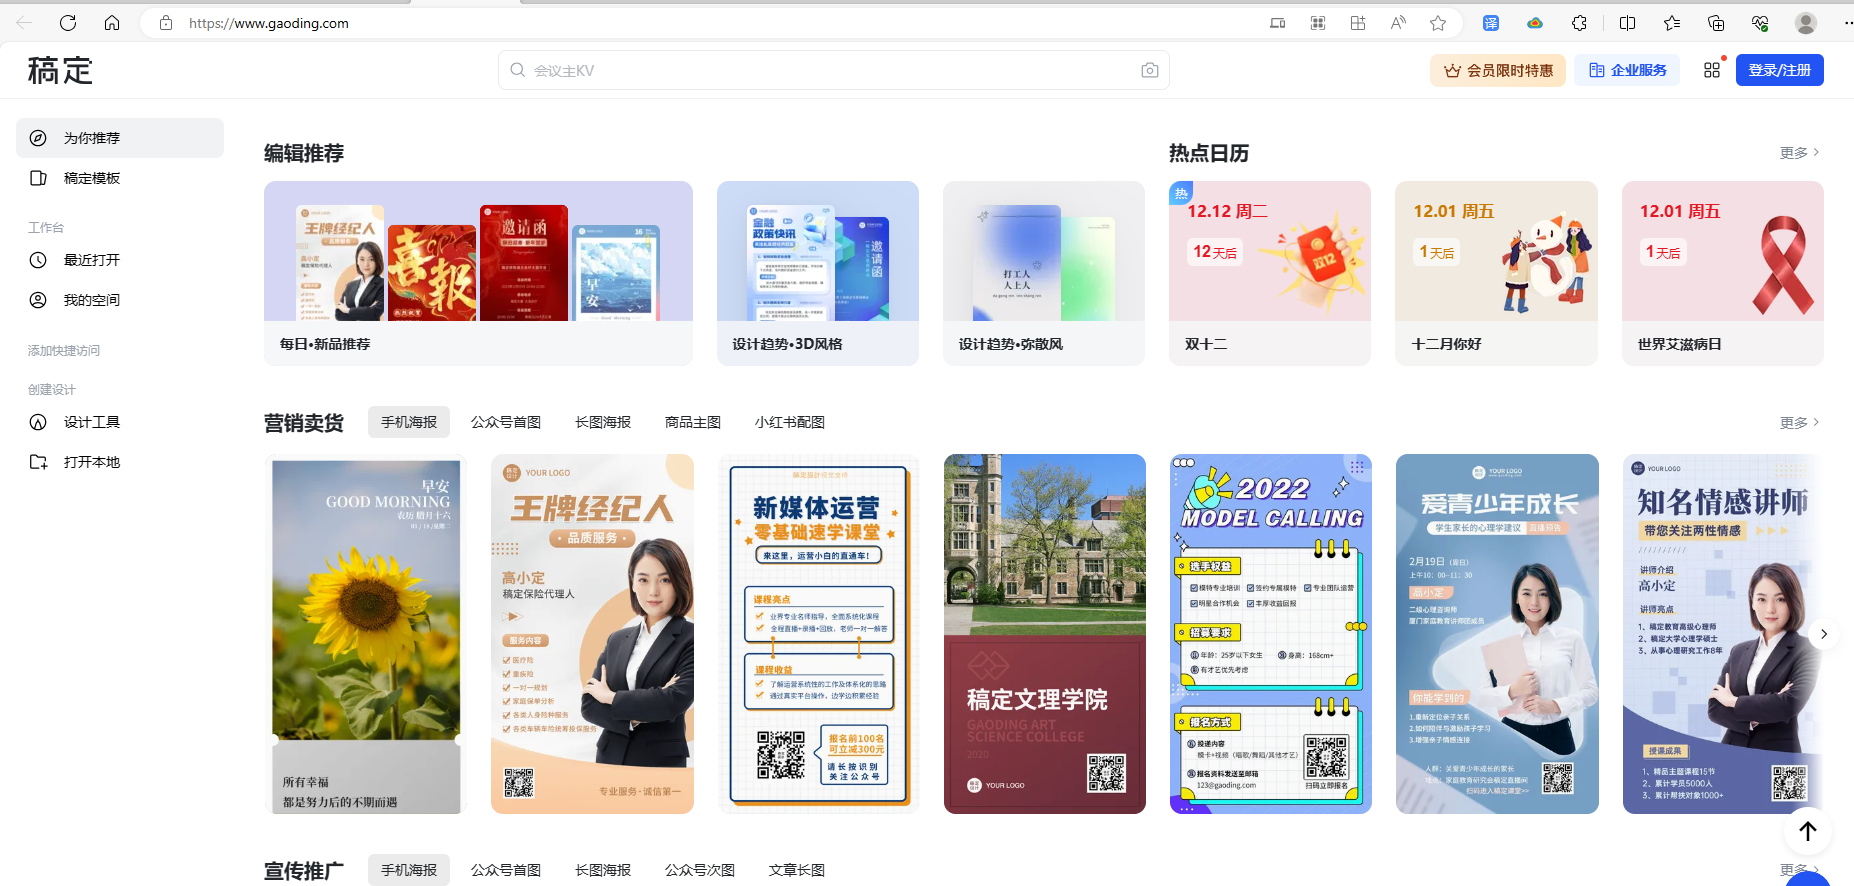Toggle split screen browser icon
The height and width of the screenshot is (886, 1854).
(x=1627, y=23)
